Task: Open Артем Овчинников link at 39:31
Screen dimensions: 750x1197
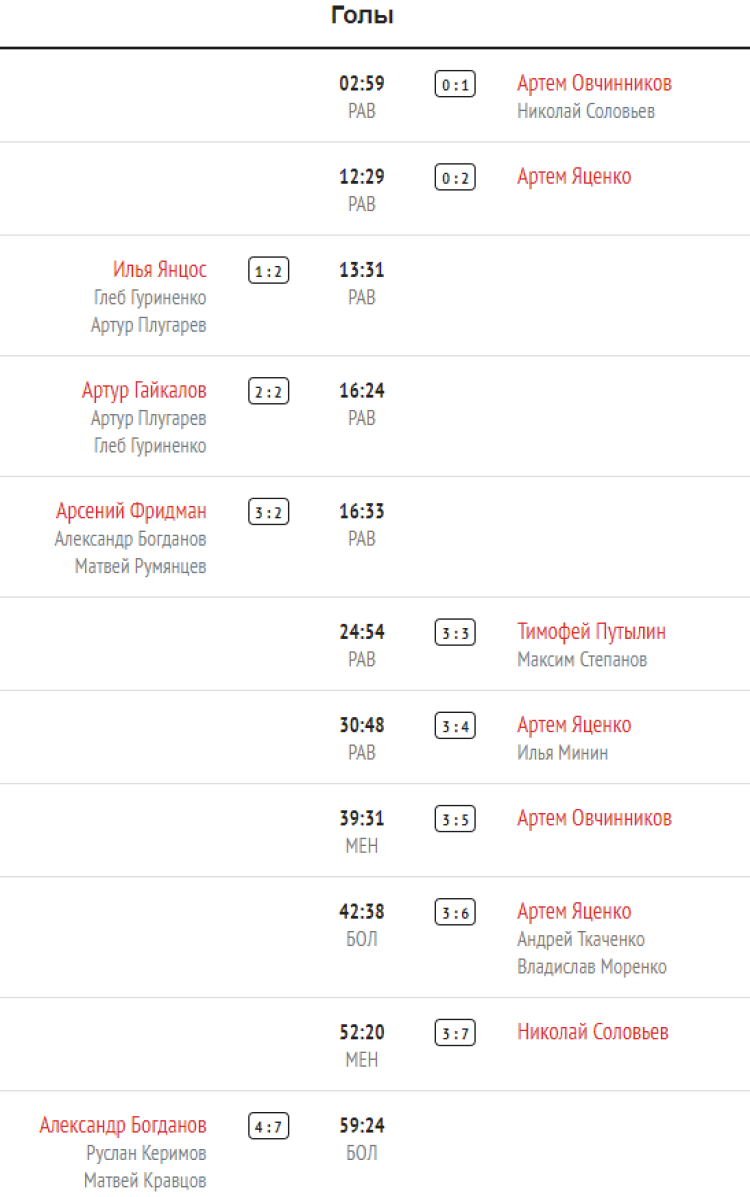Action: (594, 818)
